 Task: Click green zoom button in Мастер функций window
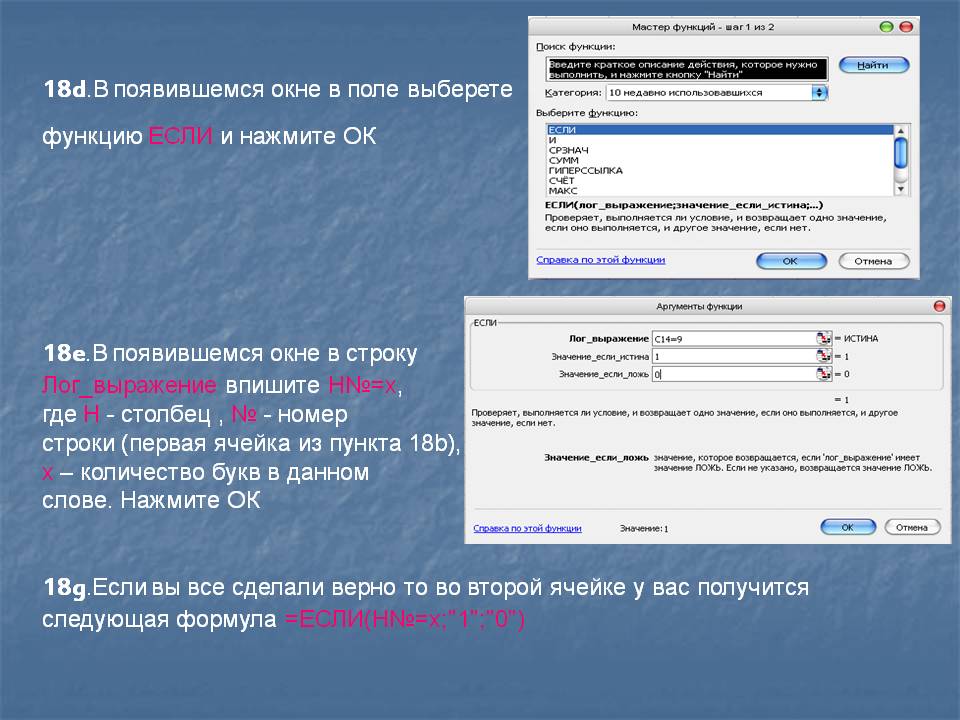886,27
